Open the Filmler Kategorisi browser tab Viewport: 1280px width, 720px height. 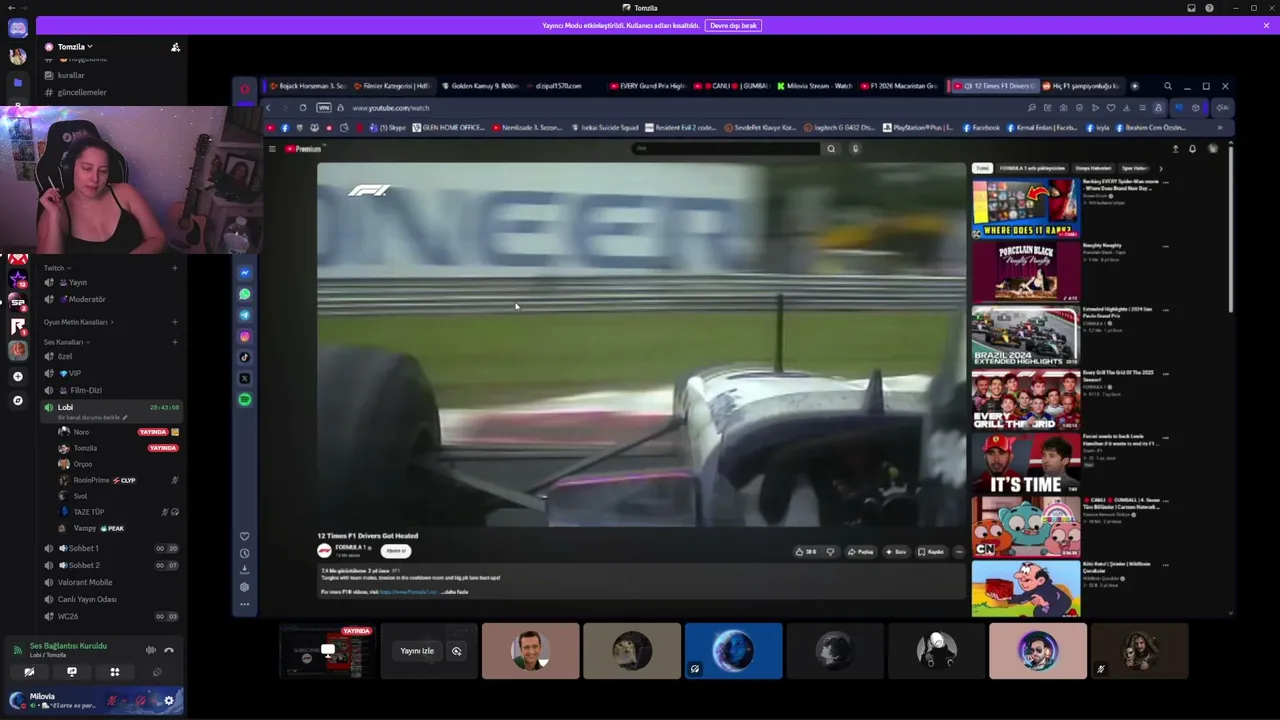tap(391, 86)
